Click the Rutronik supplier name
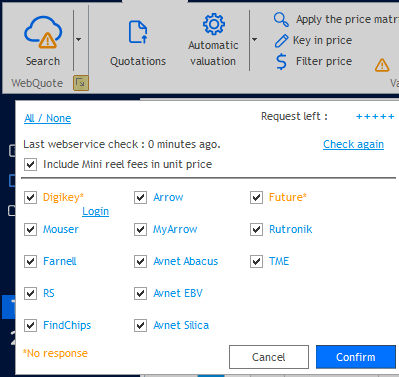This screenshot has height=377, width=399. click(291, 229)
